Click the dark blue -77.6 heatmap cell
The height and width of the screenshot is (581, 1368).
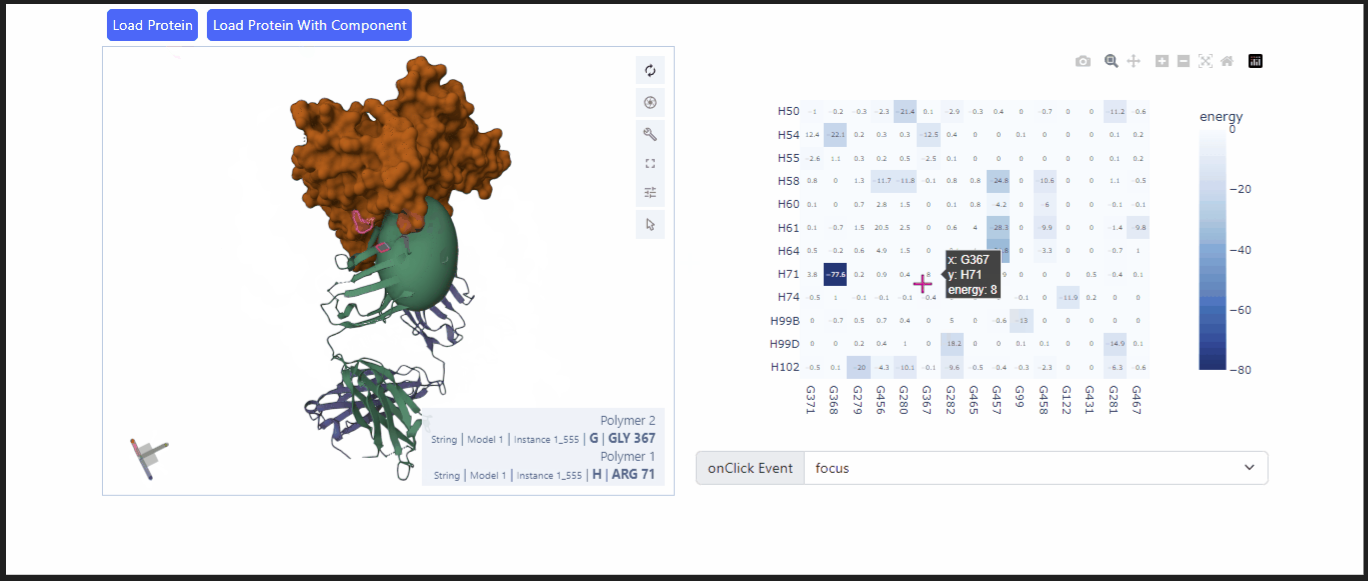pyautogui.click(x=835, y=274)
